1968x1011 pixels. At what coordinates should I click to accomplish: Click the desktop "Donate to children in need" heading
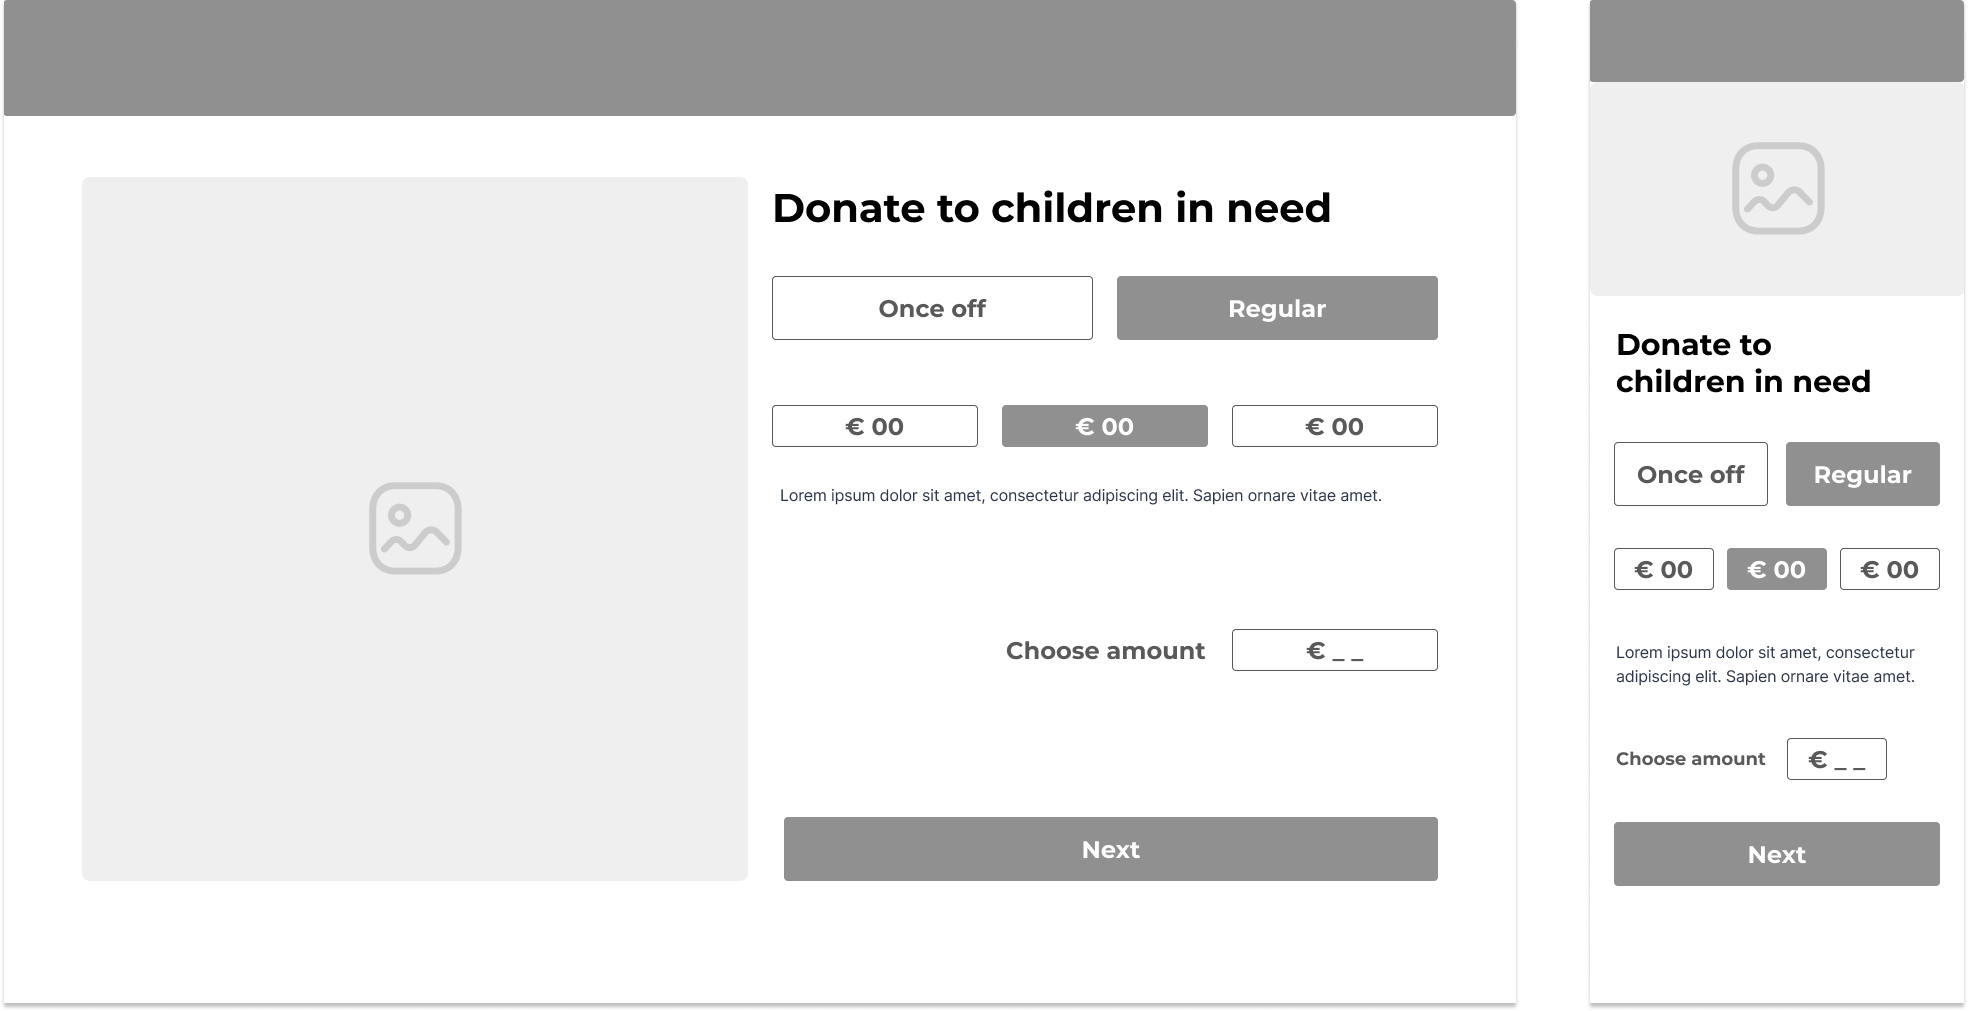[x=1051, y=208]
